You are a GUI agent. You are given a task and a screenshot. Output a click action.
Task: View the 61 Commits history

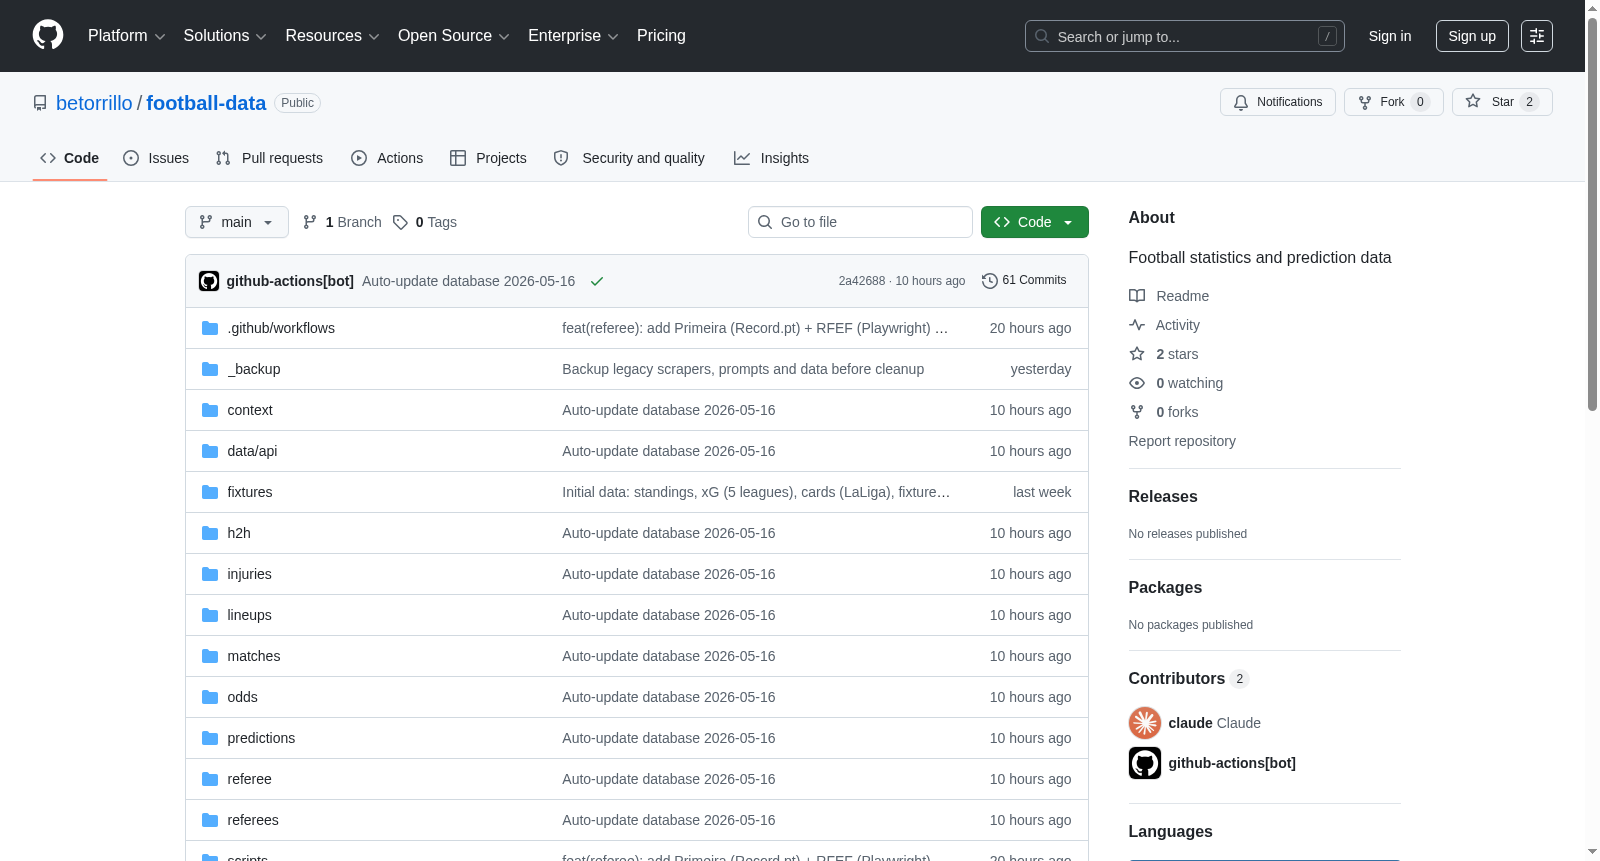tap(1024, 281)
